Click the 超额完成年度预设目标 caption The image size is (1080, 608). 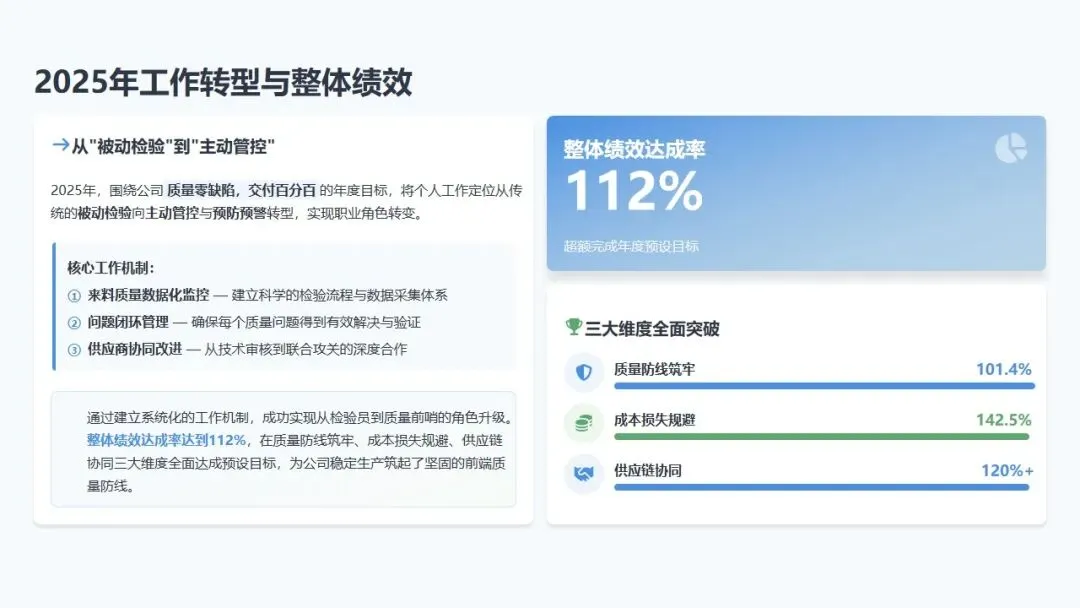[631, 246]
